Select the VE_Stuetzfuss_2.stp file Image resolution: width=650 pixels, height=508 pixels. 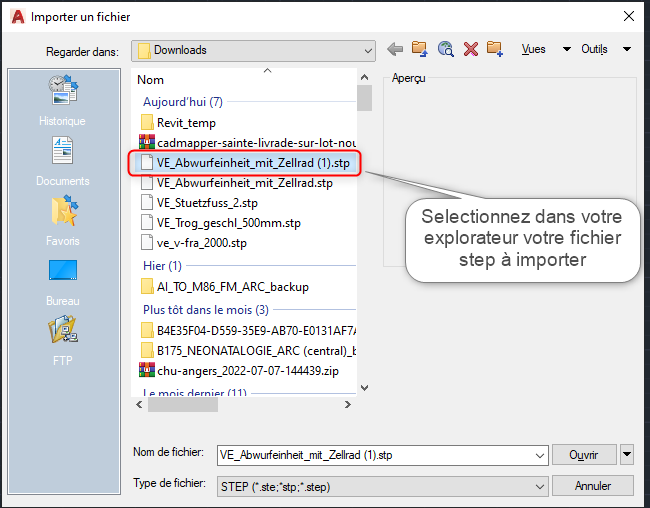pos(200,202)
